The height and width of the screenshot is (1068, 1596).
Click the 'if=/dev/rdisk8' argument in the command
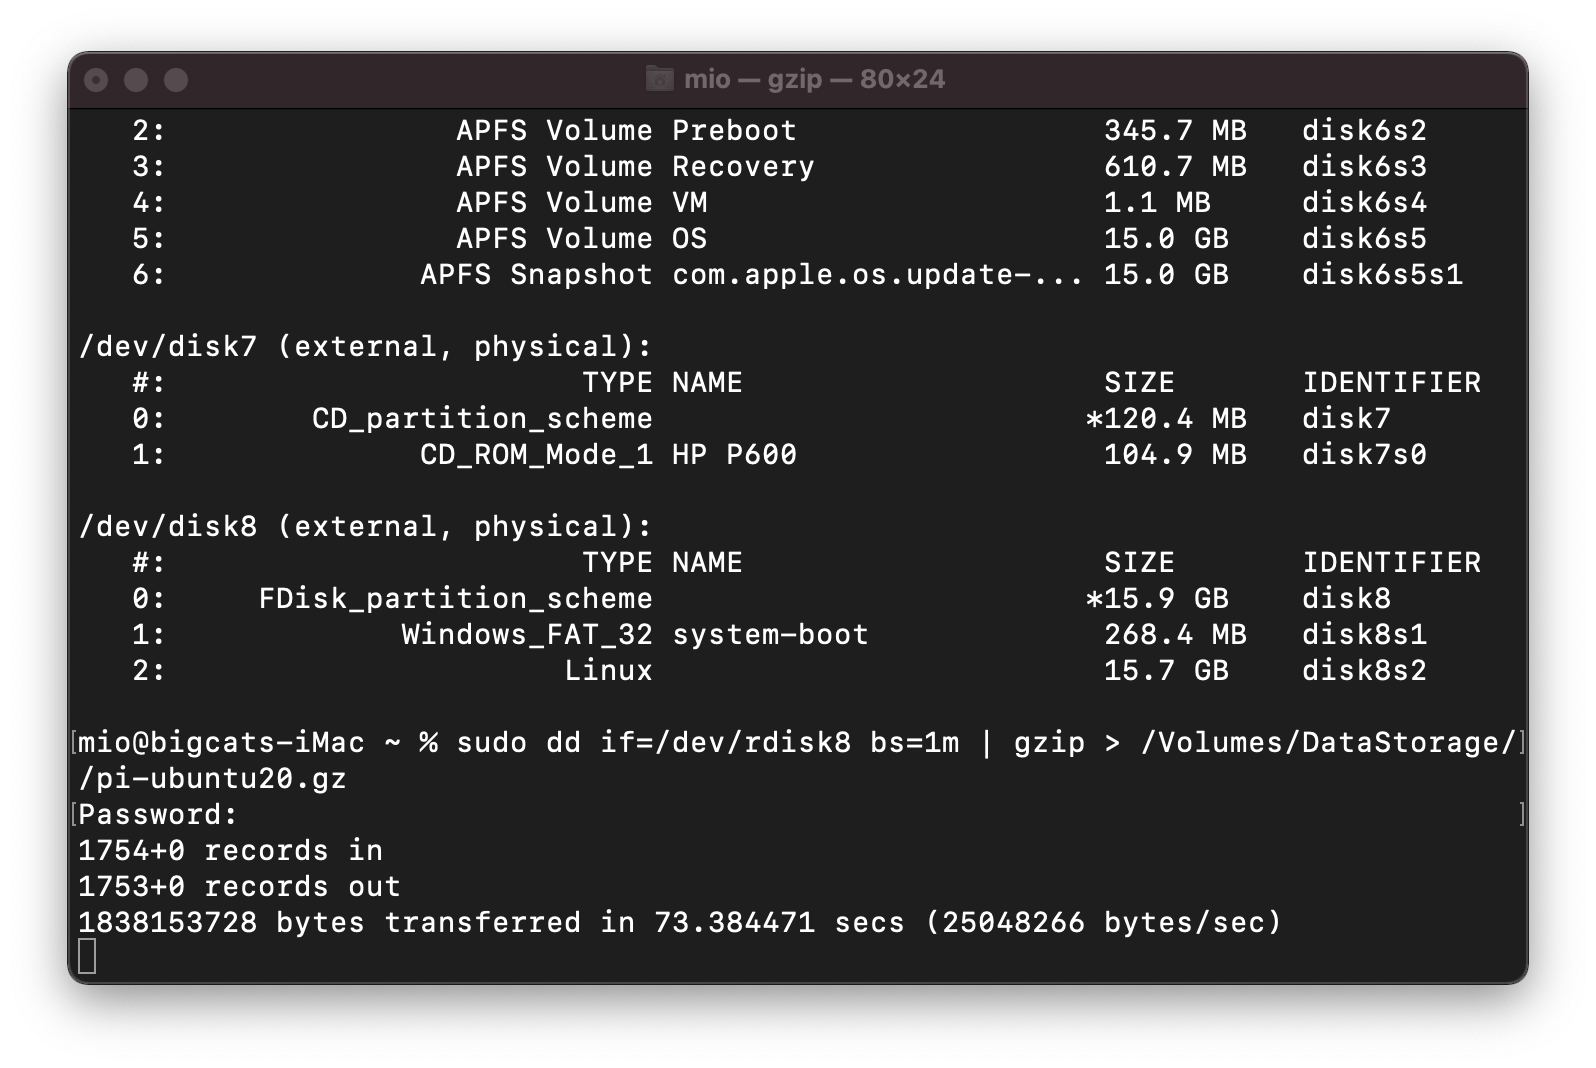coord(725,743)
